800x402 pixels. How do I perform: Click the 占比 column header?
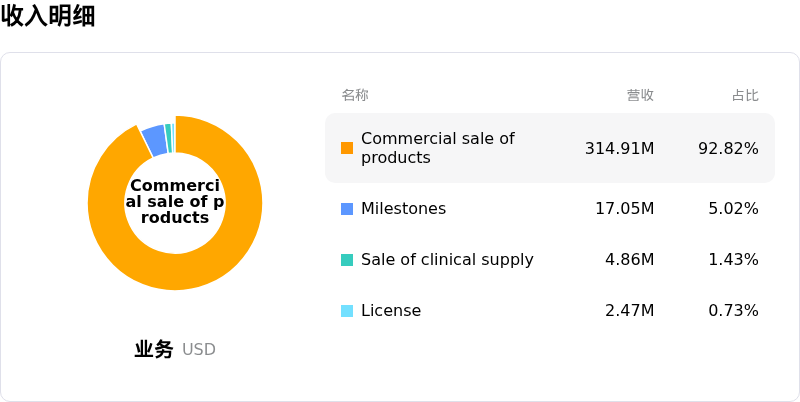[745, 95]
